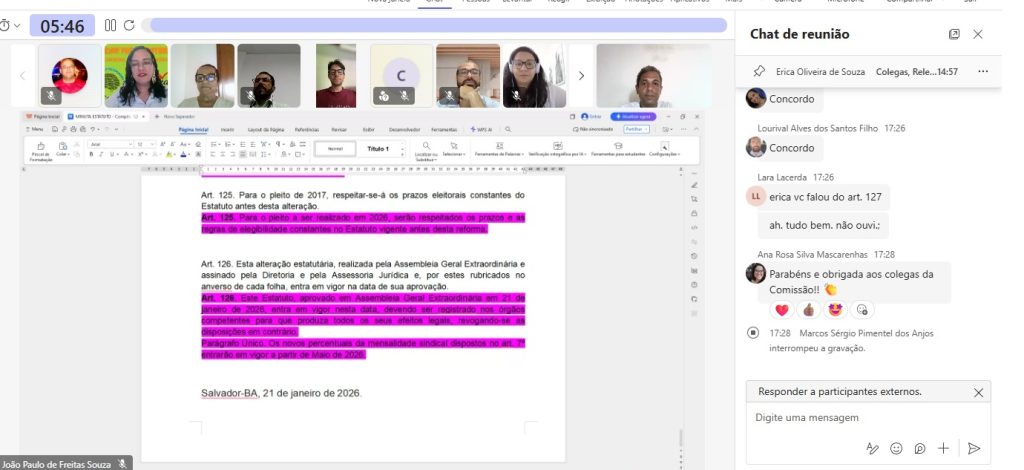
Task: Show next participants with right arrow
Action: click(x=581, y=75)
